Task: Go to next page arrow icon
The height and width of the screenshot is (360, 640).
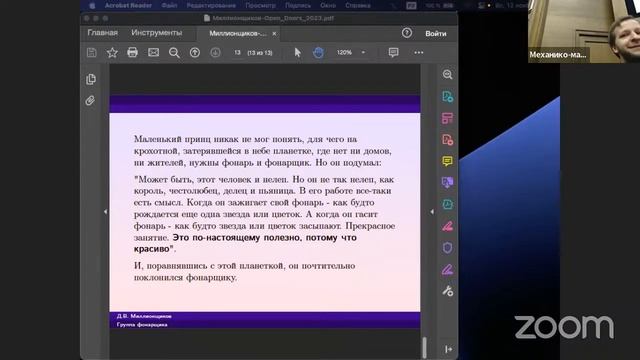Action: pos(215,52)
